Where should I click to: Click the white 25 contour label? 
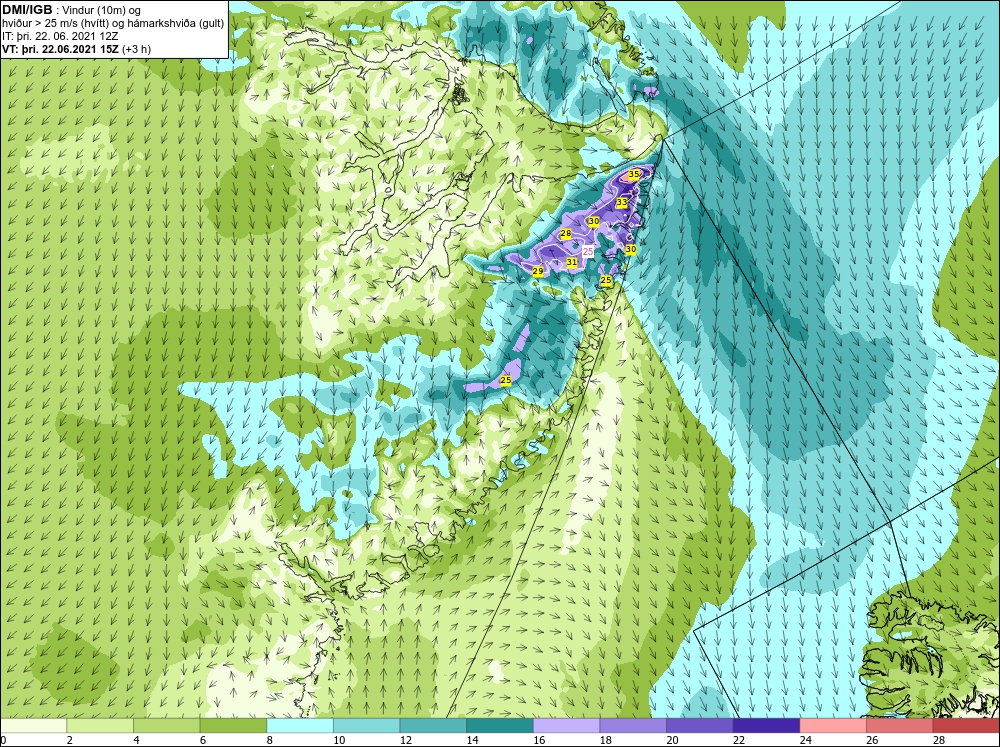pos(588,251)
